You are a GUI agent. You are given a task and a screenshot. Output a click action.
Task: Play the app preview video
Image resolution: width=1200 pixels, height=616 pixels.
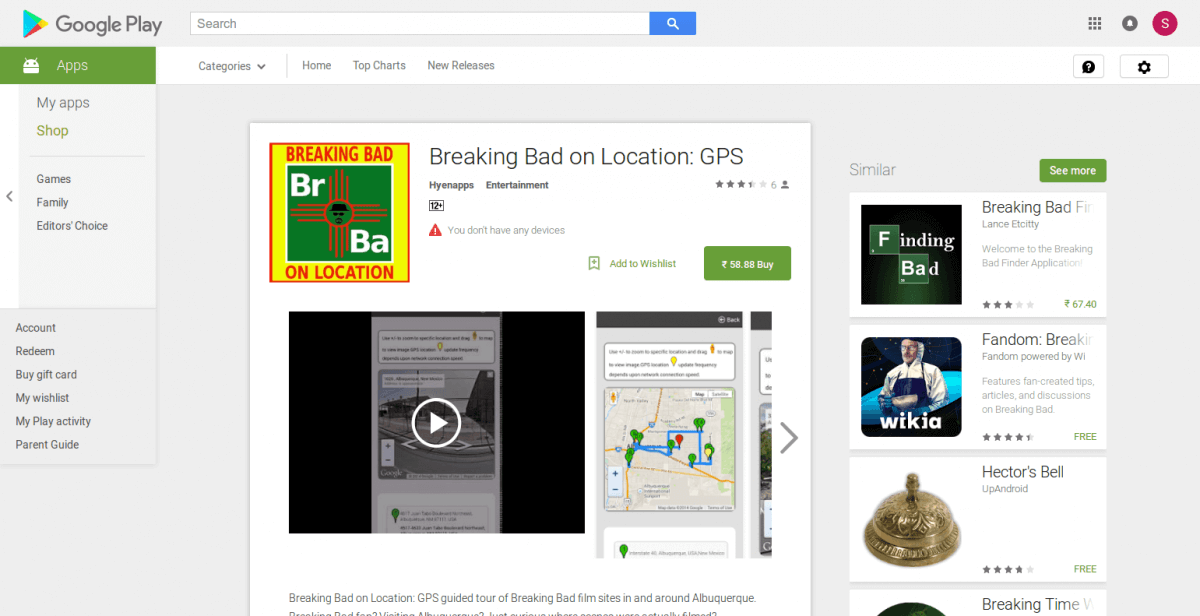436,422
